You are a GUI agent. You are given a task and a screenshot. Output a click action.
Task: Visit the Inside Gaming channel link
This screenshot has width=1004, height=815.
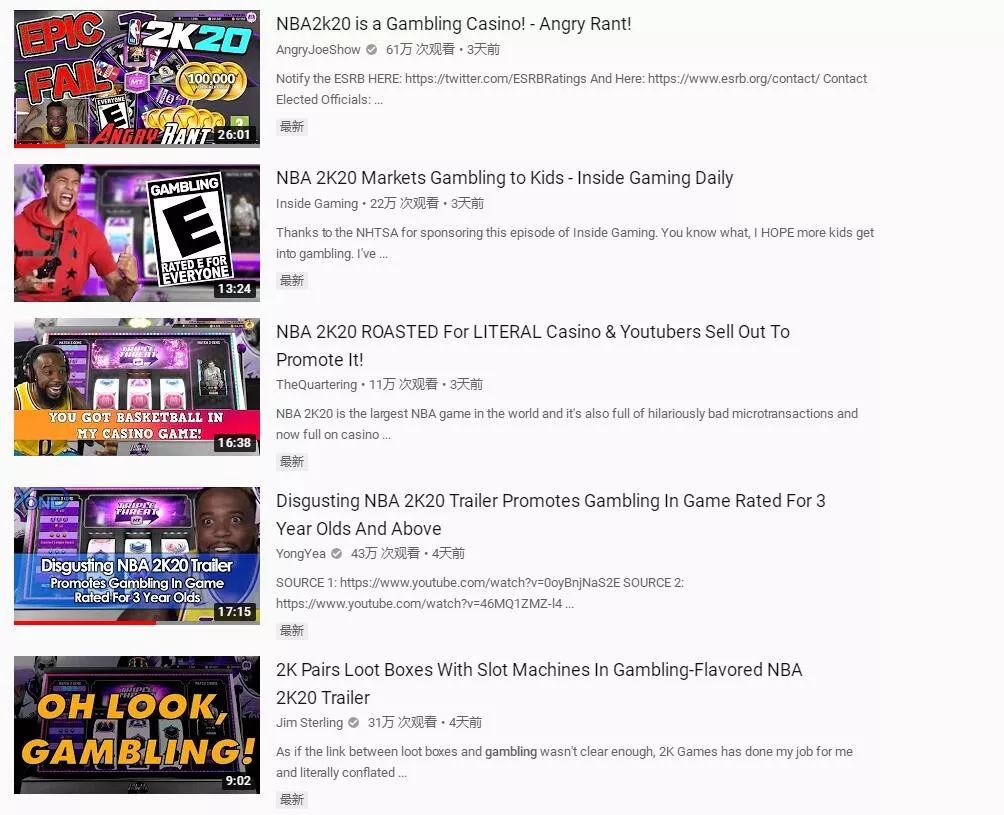317,204
